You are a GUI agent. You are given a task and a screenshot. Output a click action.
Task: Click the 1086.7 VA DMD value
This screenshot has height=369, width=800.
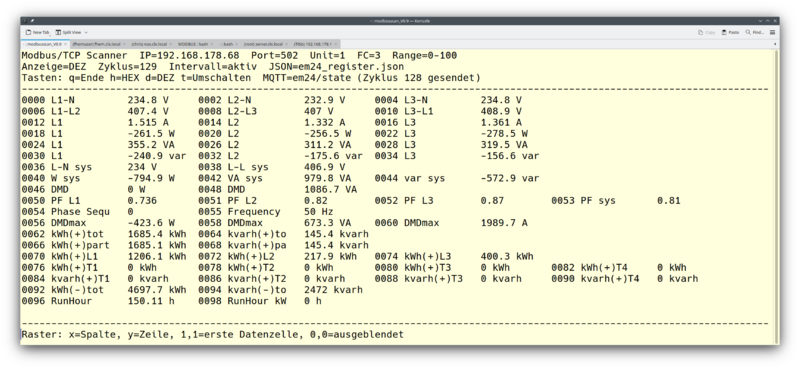[x=331, y=190]
